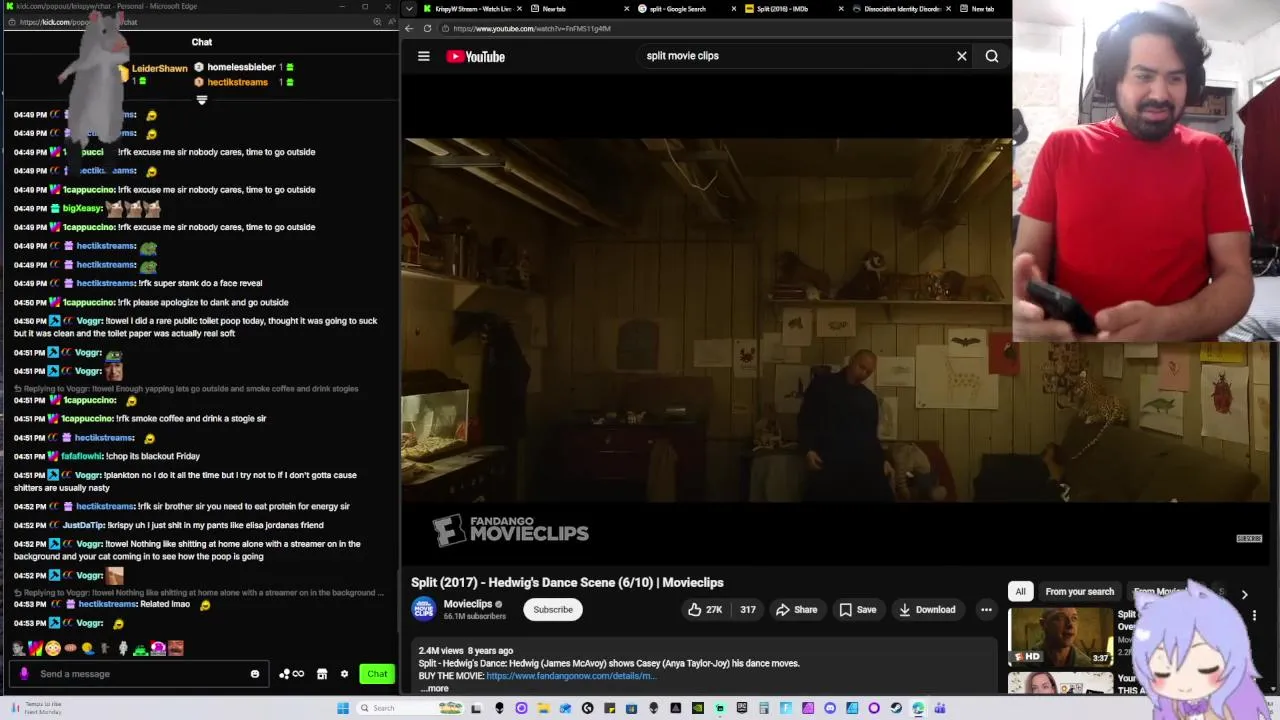Viewport: 1280px width, 720px height.
Task: Select the blushing face quick emote
Action: 52,648
